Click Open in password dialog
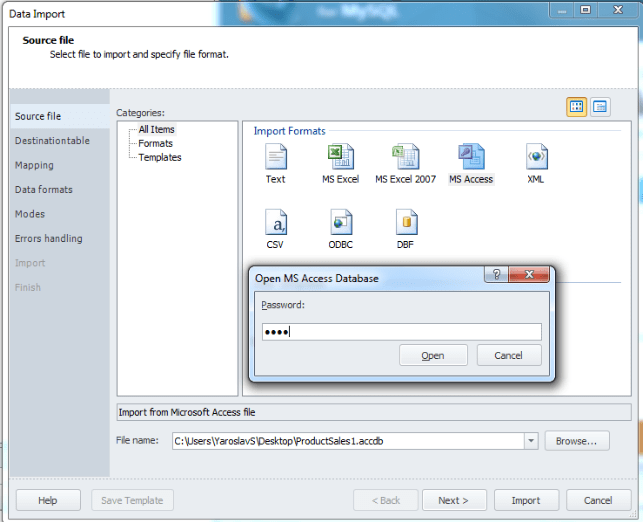This screenshot has height=522, width=643. 433,355
